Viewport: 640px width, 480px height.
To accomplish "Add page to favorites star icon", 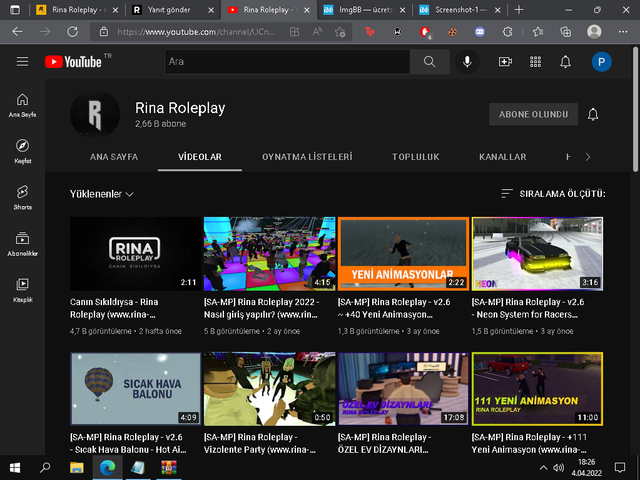I will 340,32.
